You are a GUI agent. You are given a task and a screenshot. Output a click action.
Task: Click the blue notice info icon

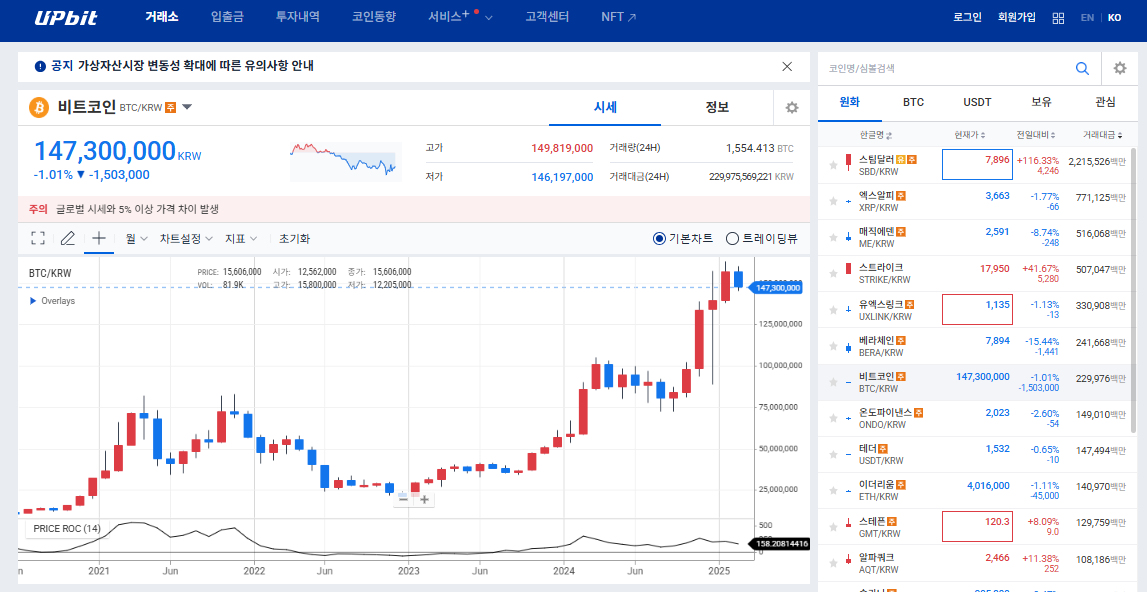pos(40,67)
